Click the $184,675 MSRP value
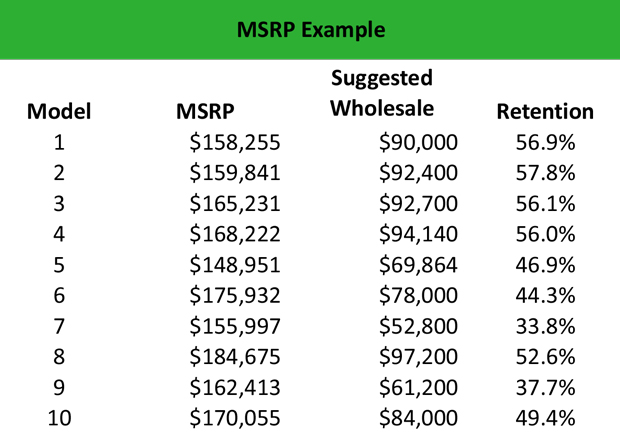This screenshot has width=620, height=434. (x=234, y=355)
